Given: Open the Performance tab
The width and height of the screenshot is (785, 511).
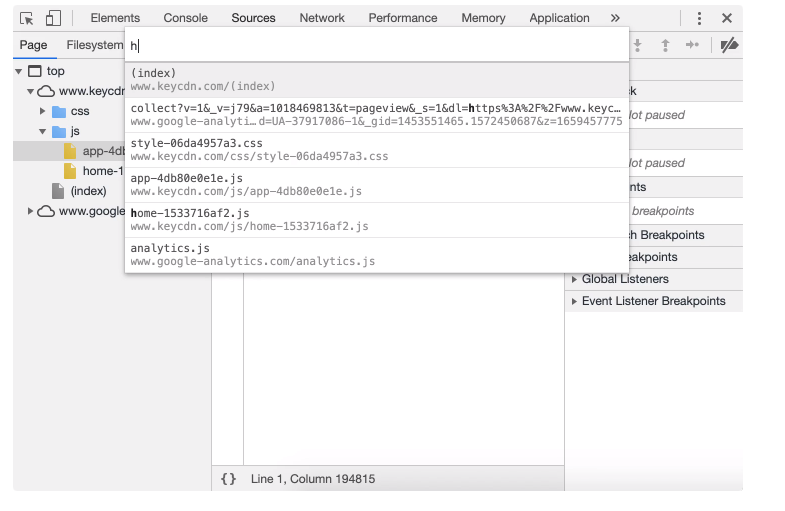Looking at the screenshot, I should [403, 18].
